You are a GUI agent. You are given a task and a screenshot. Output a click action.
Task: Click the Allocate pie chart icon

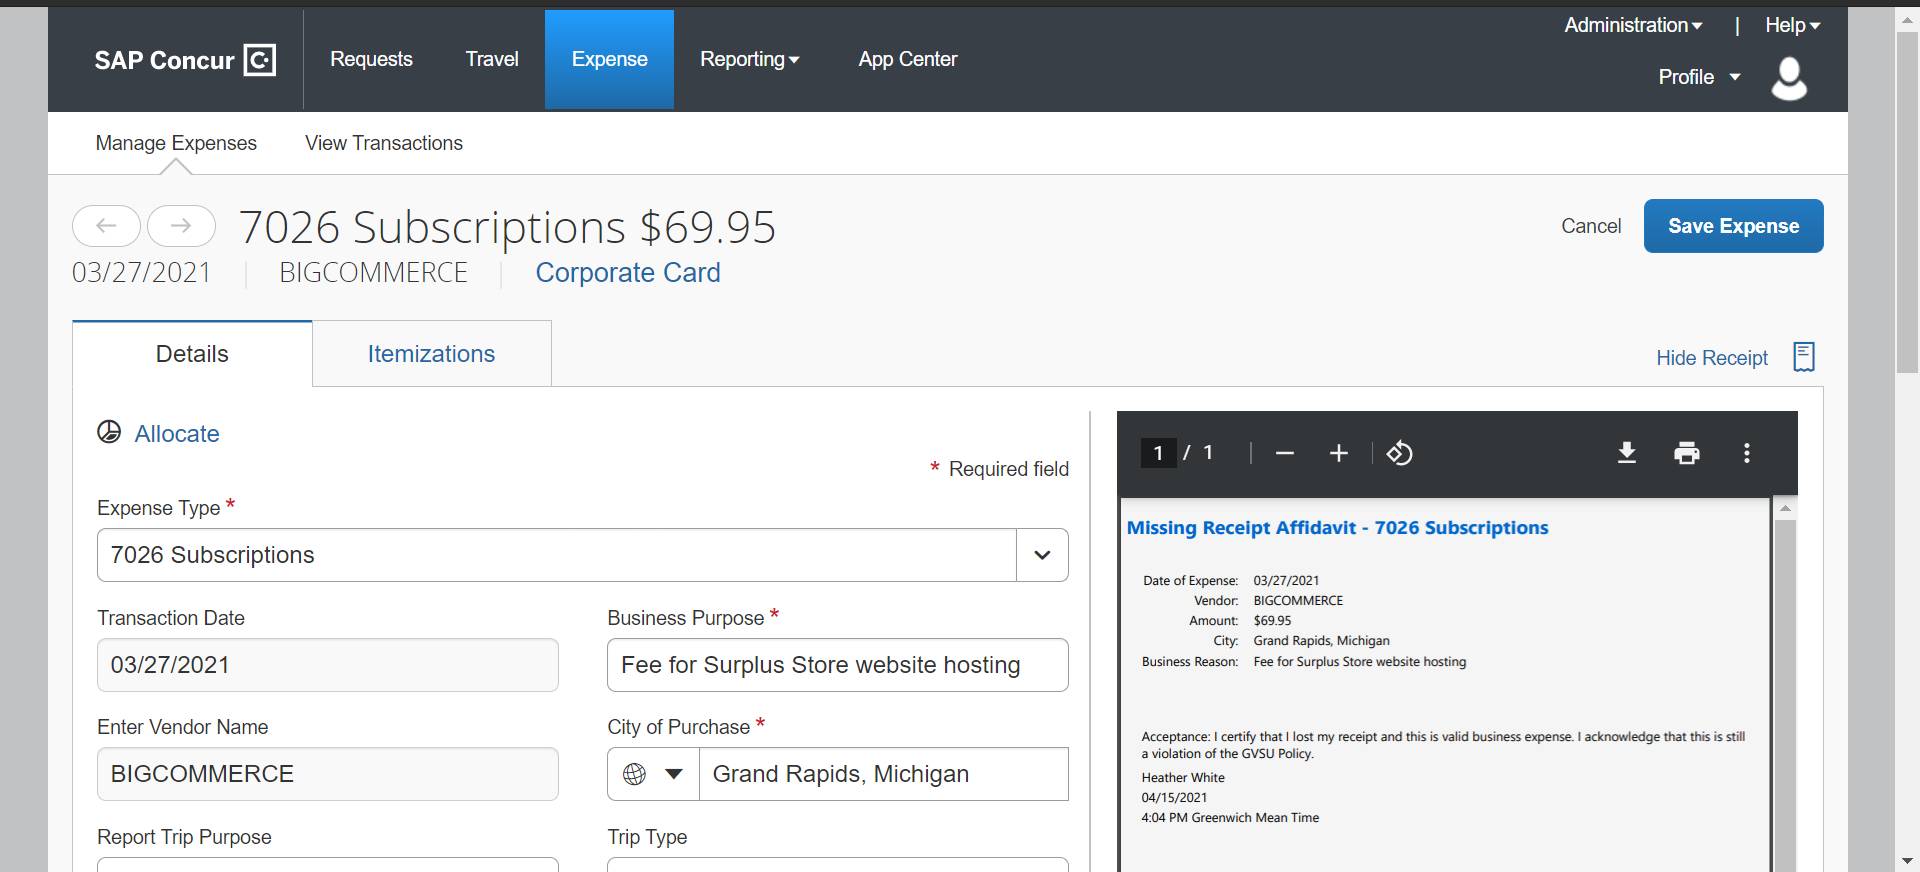109,432
